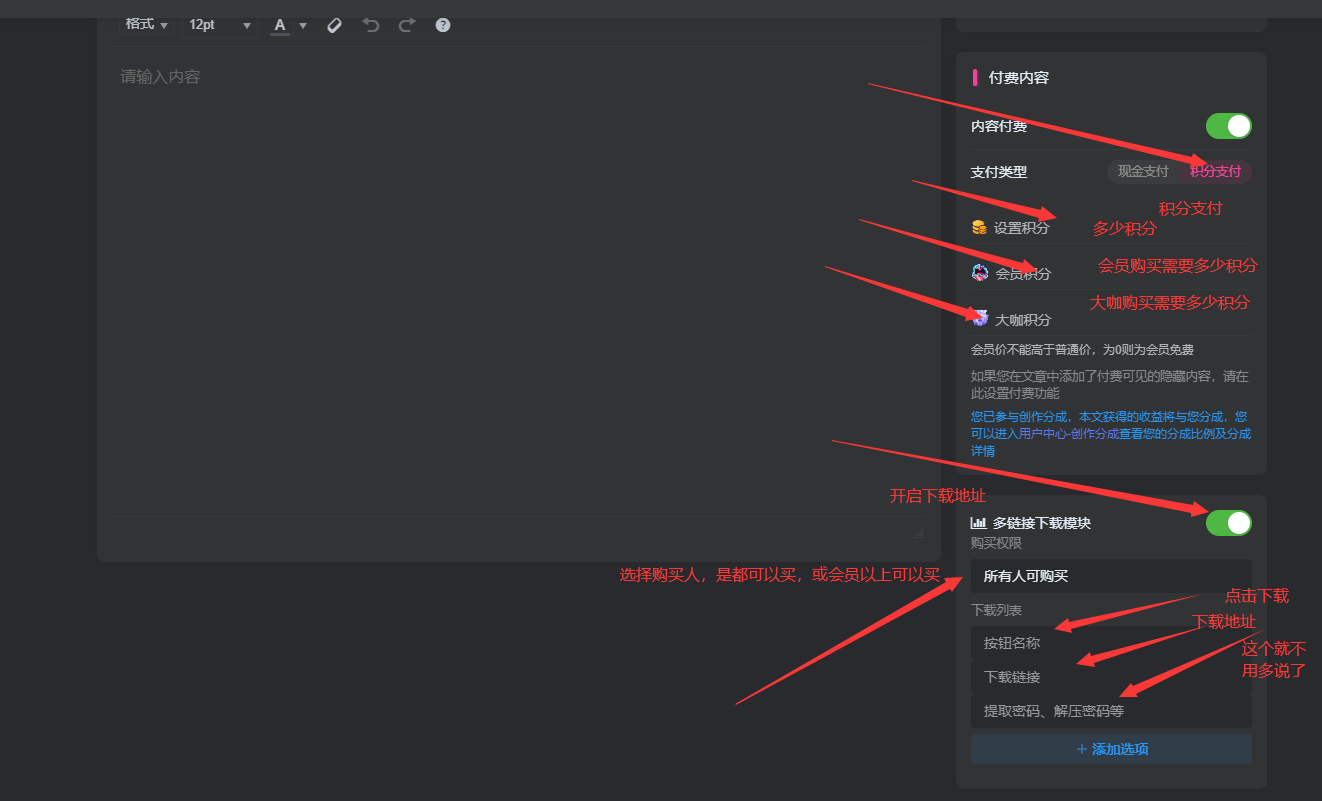Open the text color picker arrow

[x=303, y=26]
